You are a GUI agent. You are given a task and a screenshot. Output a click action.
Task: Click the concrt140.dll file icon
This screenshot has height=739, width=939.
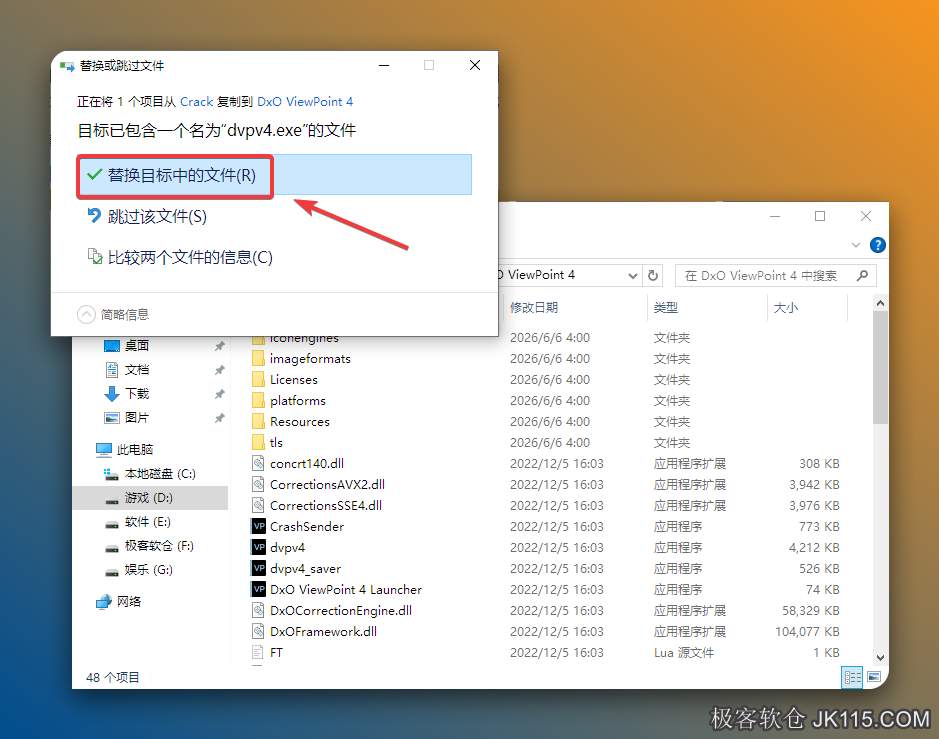tap(258, 464)
